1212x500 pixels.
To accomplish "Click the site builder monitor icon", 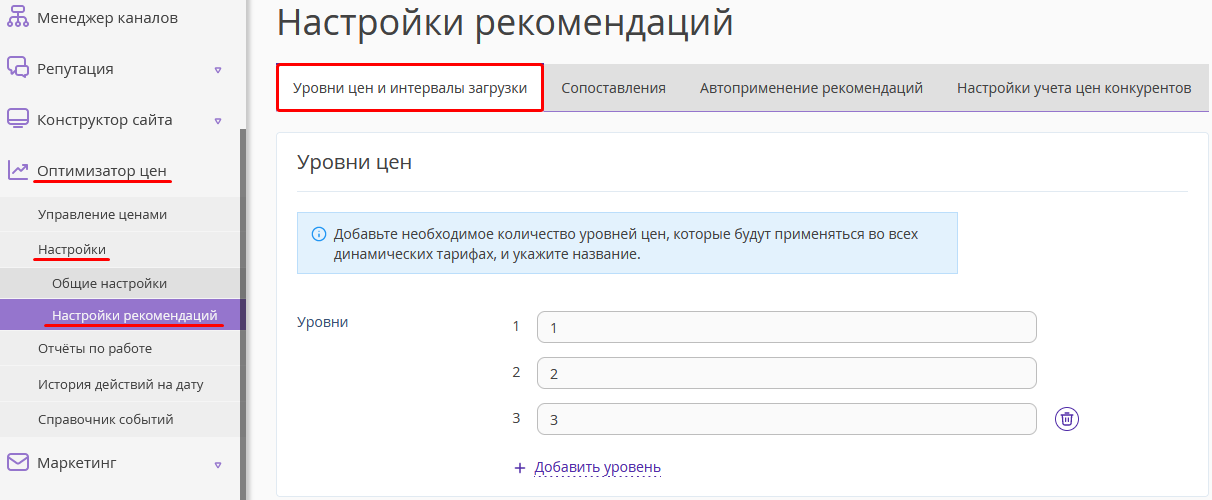I will pyautogui.click(x=17, y=119).
